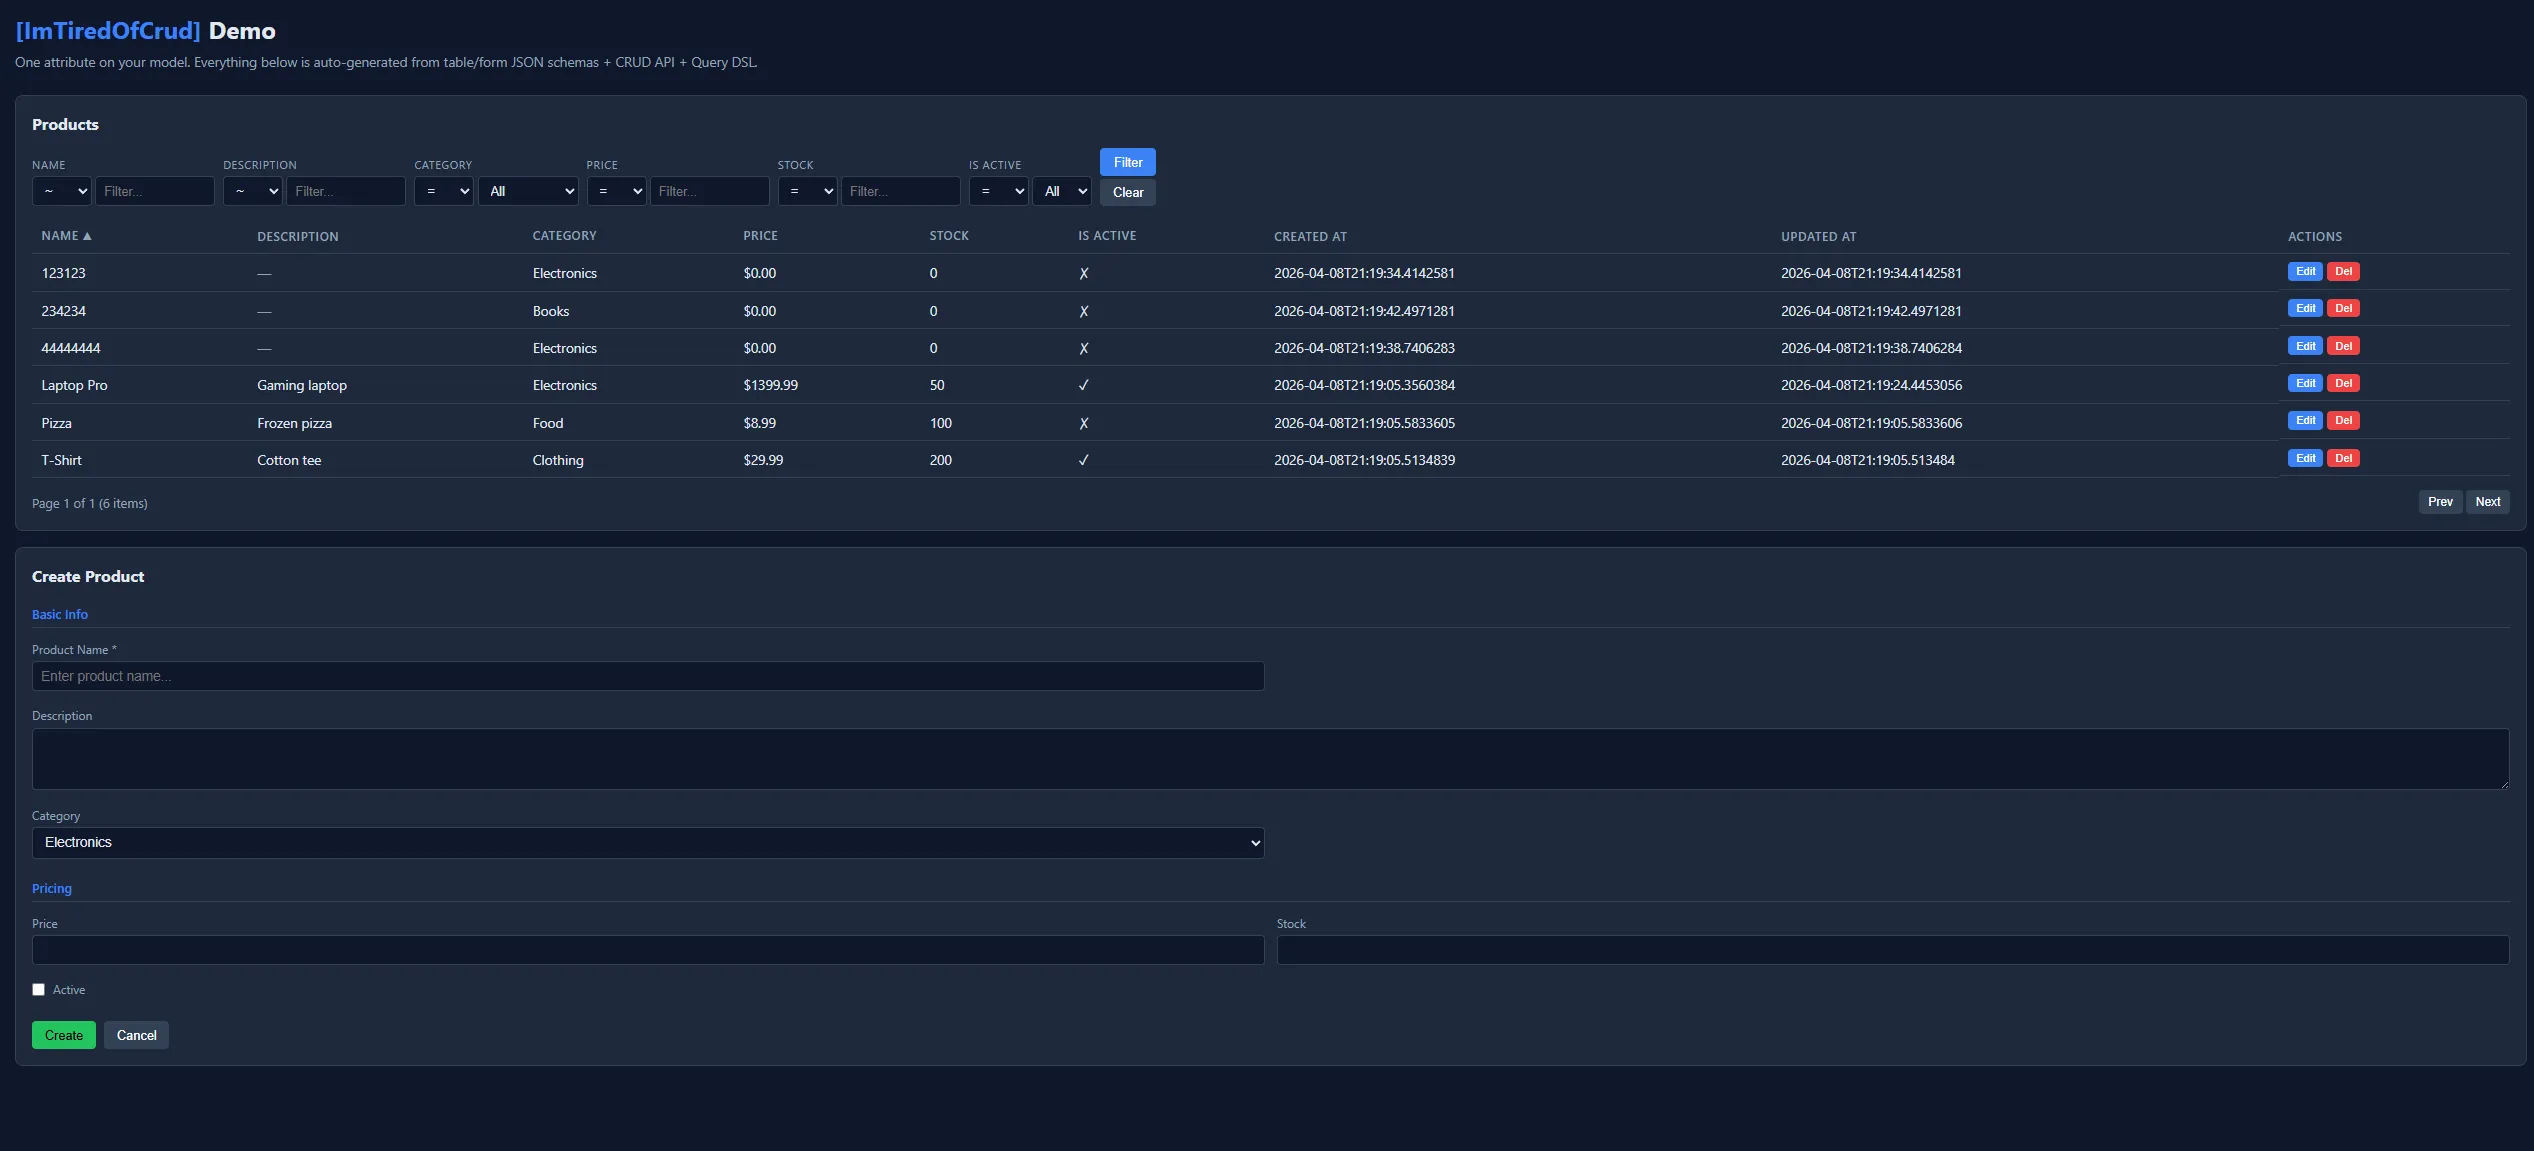Enable the Active checkbox in Create Product form
The image size is (2534, 1151).
[x=39, y=990]
